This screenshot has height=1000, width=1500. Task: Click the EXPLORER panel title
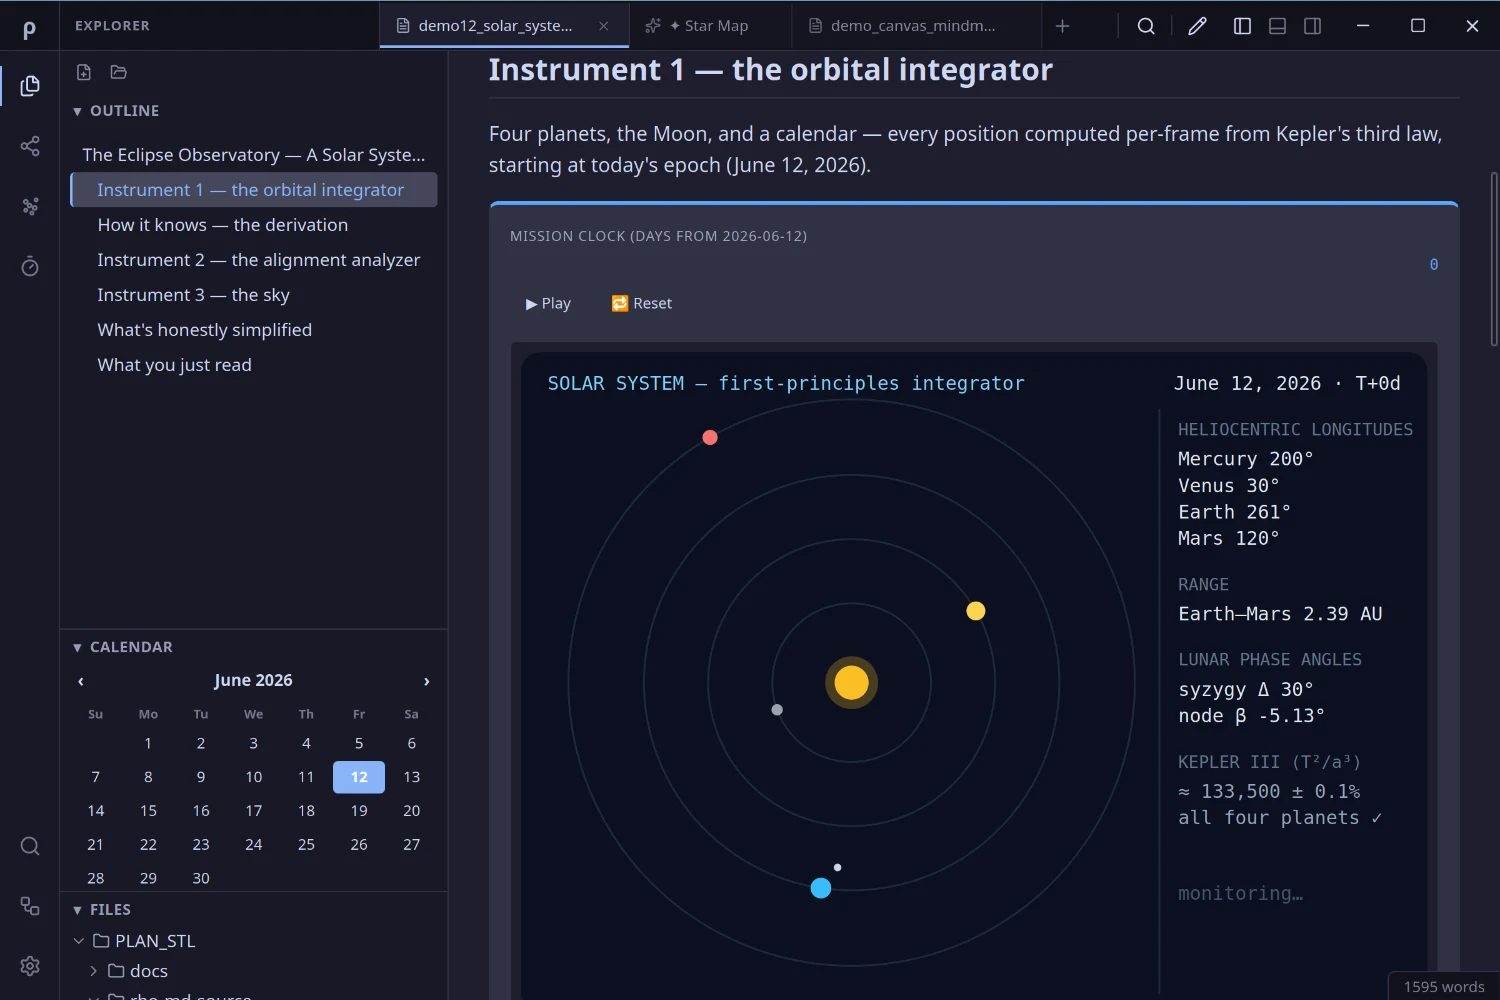[112, 26]
